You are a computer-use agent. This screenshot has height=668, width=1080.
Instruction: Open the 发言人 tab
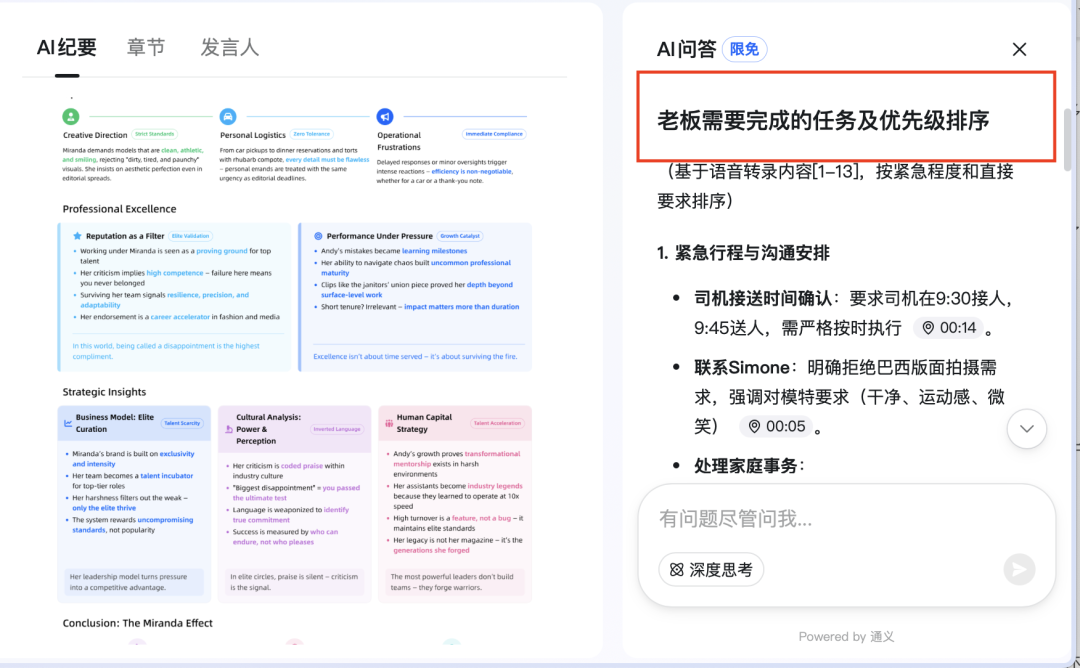[x=229, y=47]
